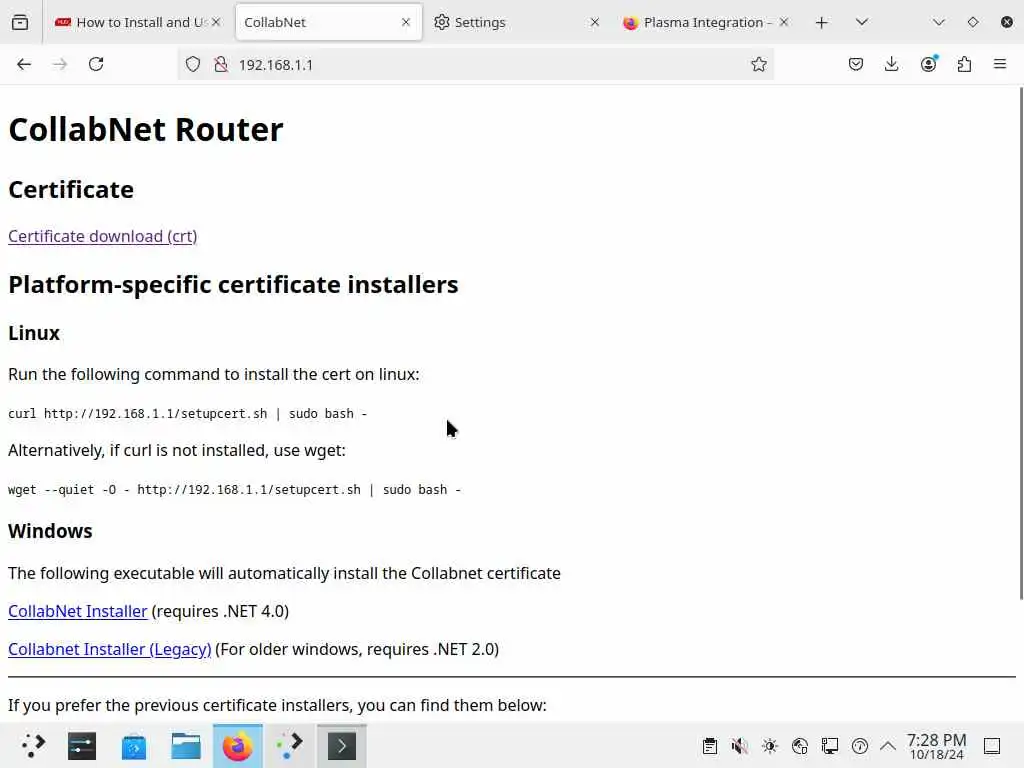Image resolution: width=1024 pixels, height=768 pixels.
Task: Reload the current page
Action: pos(96,64)
